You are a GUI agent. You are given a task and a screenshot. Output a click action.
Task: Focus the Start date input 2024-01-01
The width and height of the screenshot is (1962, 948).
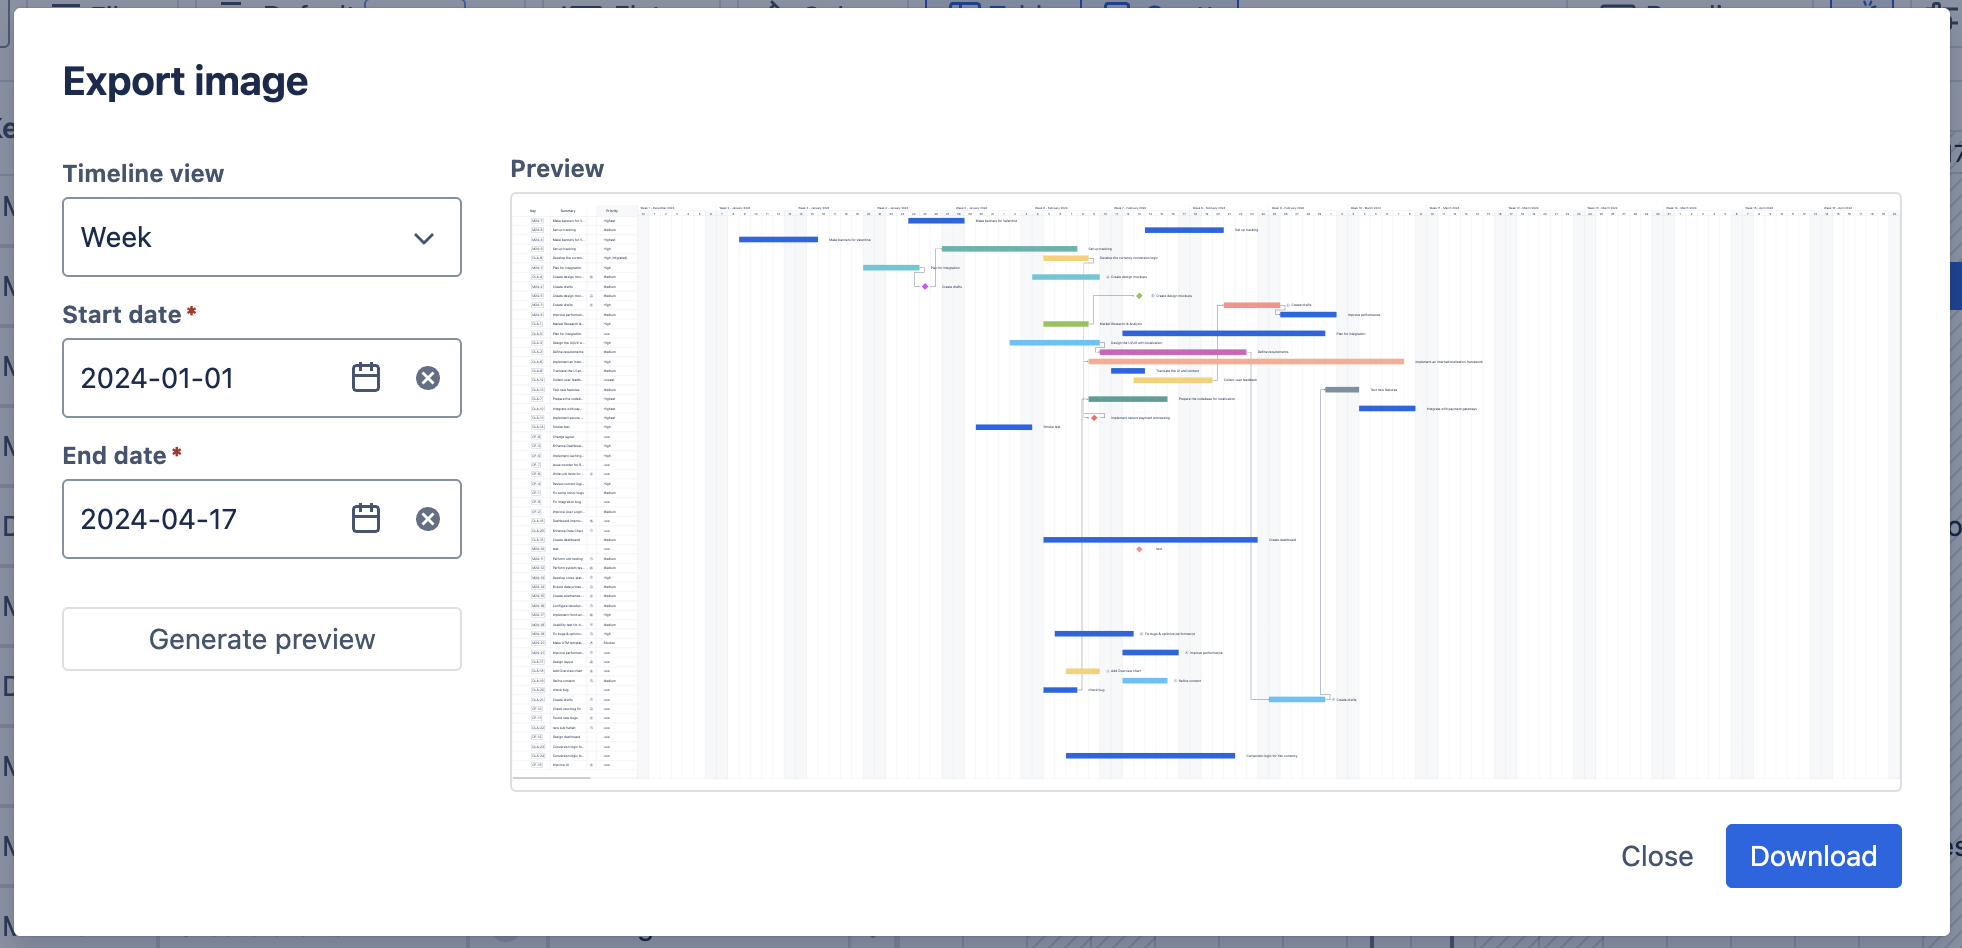coord(200,378)
